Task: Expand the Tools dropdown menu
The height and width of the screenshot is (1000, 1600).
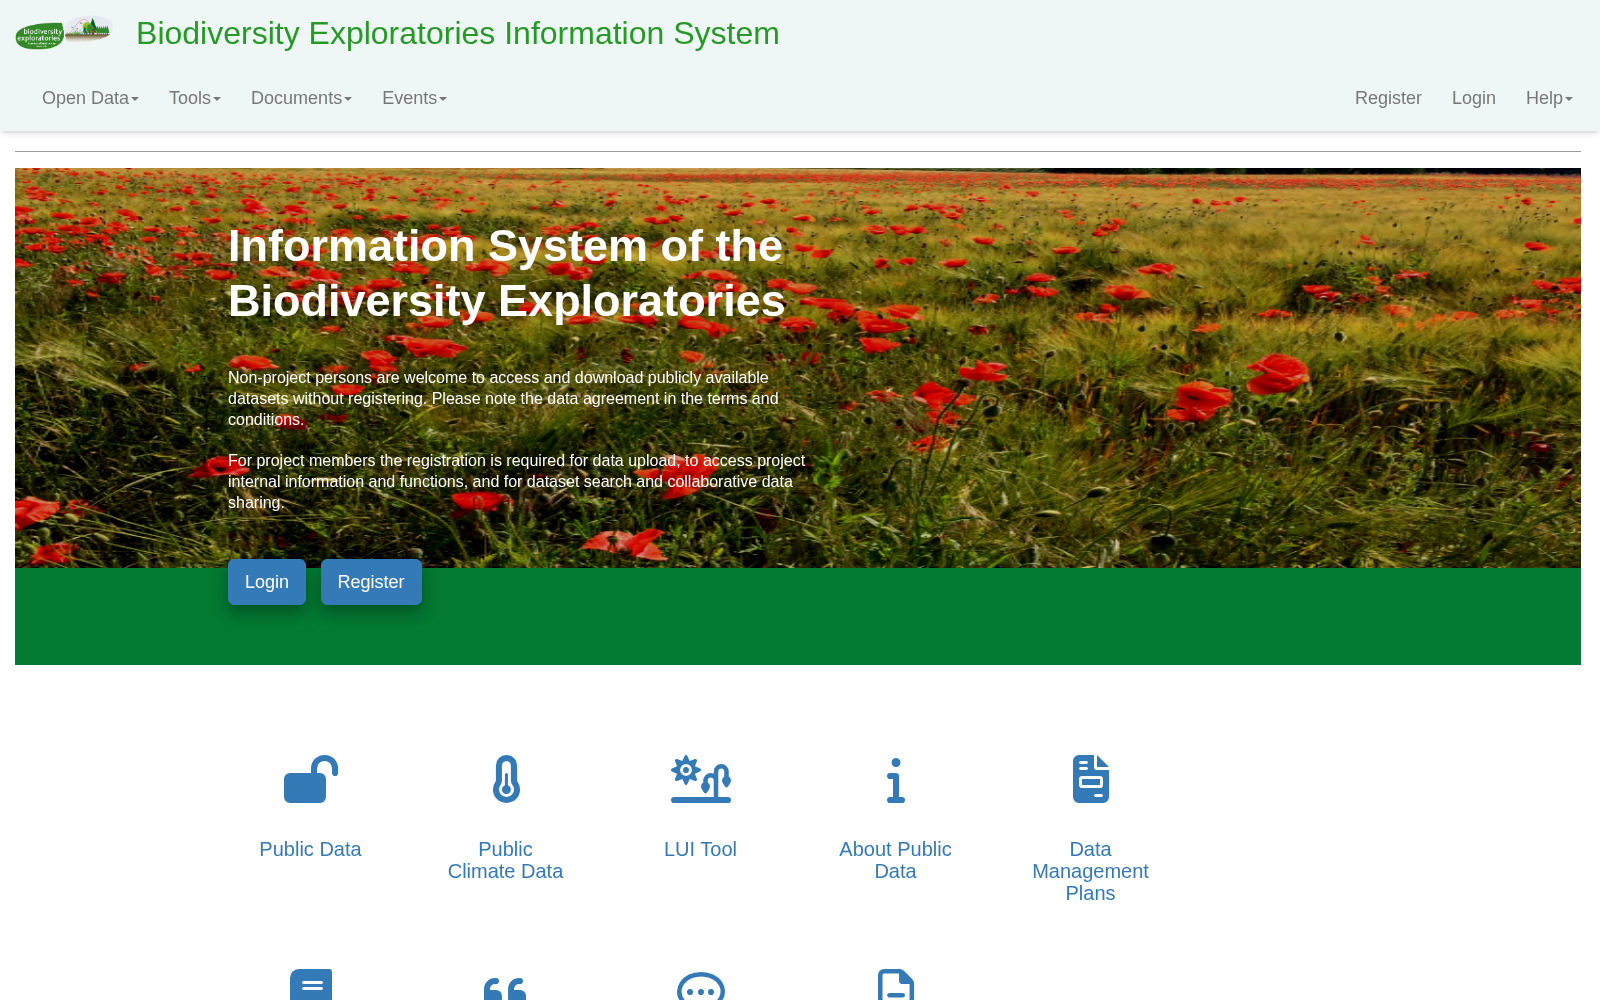Action: (x=195, y=98)
